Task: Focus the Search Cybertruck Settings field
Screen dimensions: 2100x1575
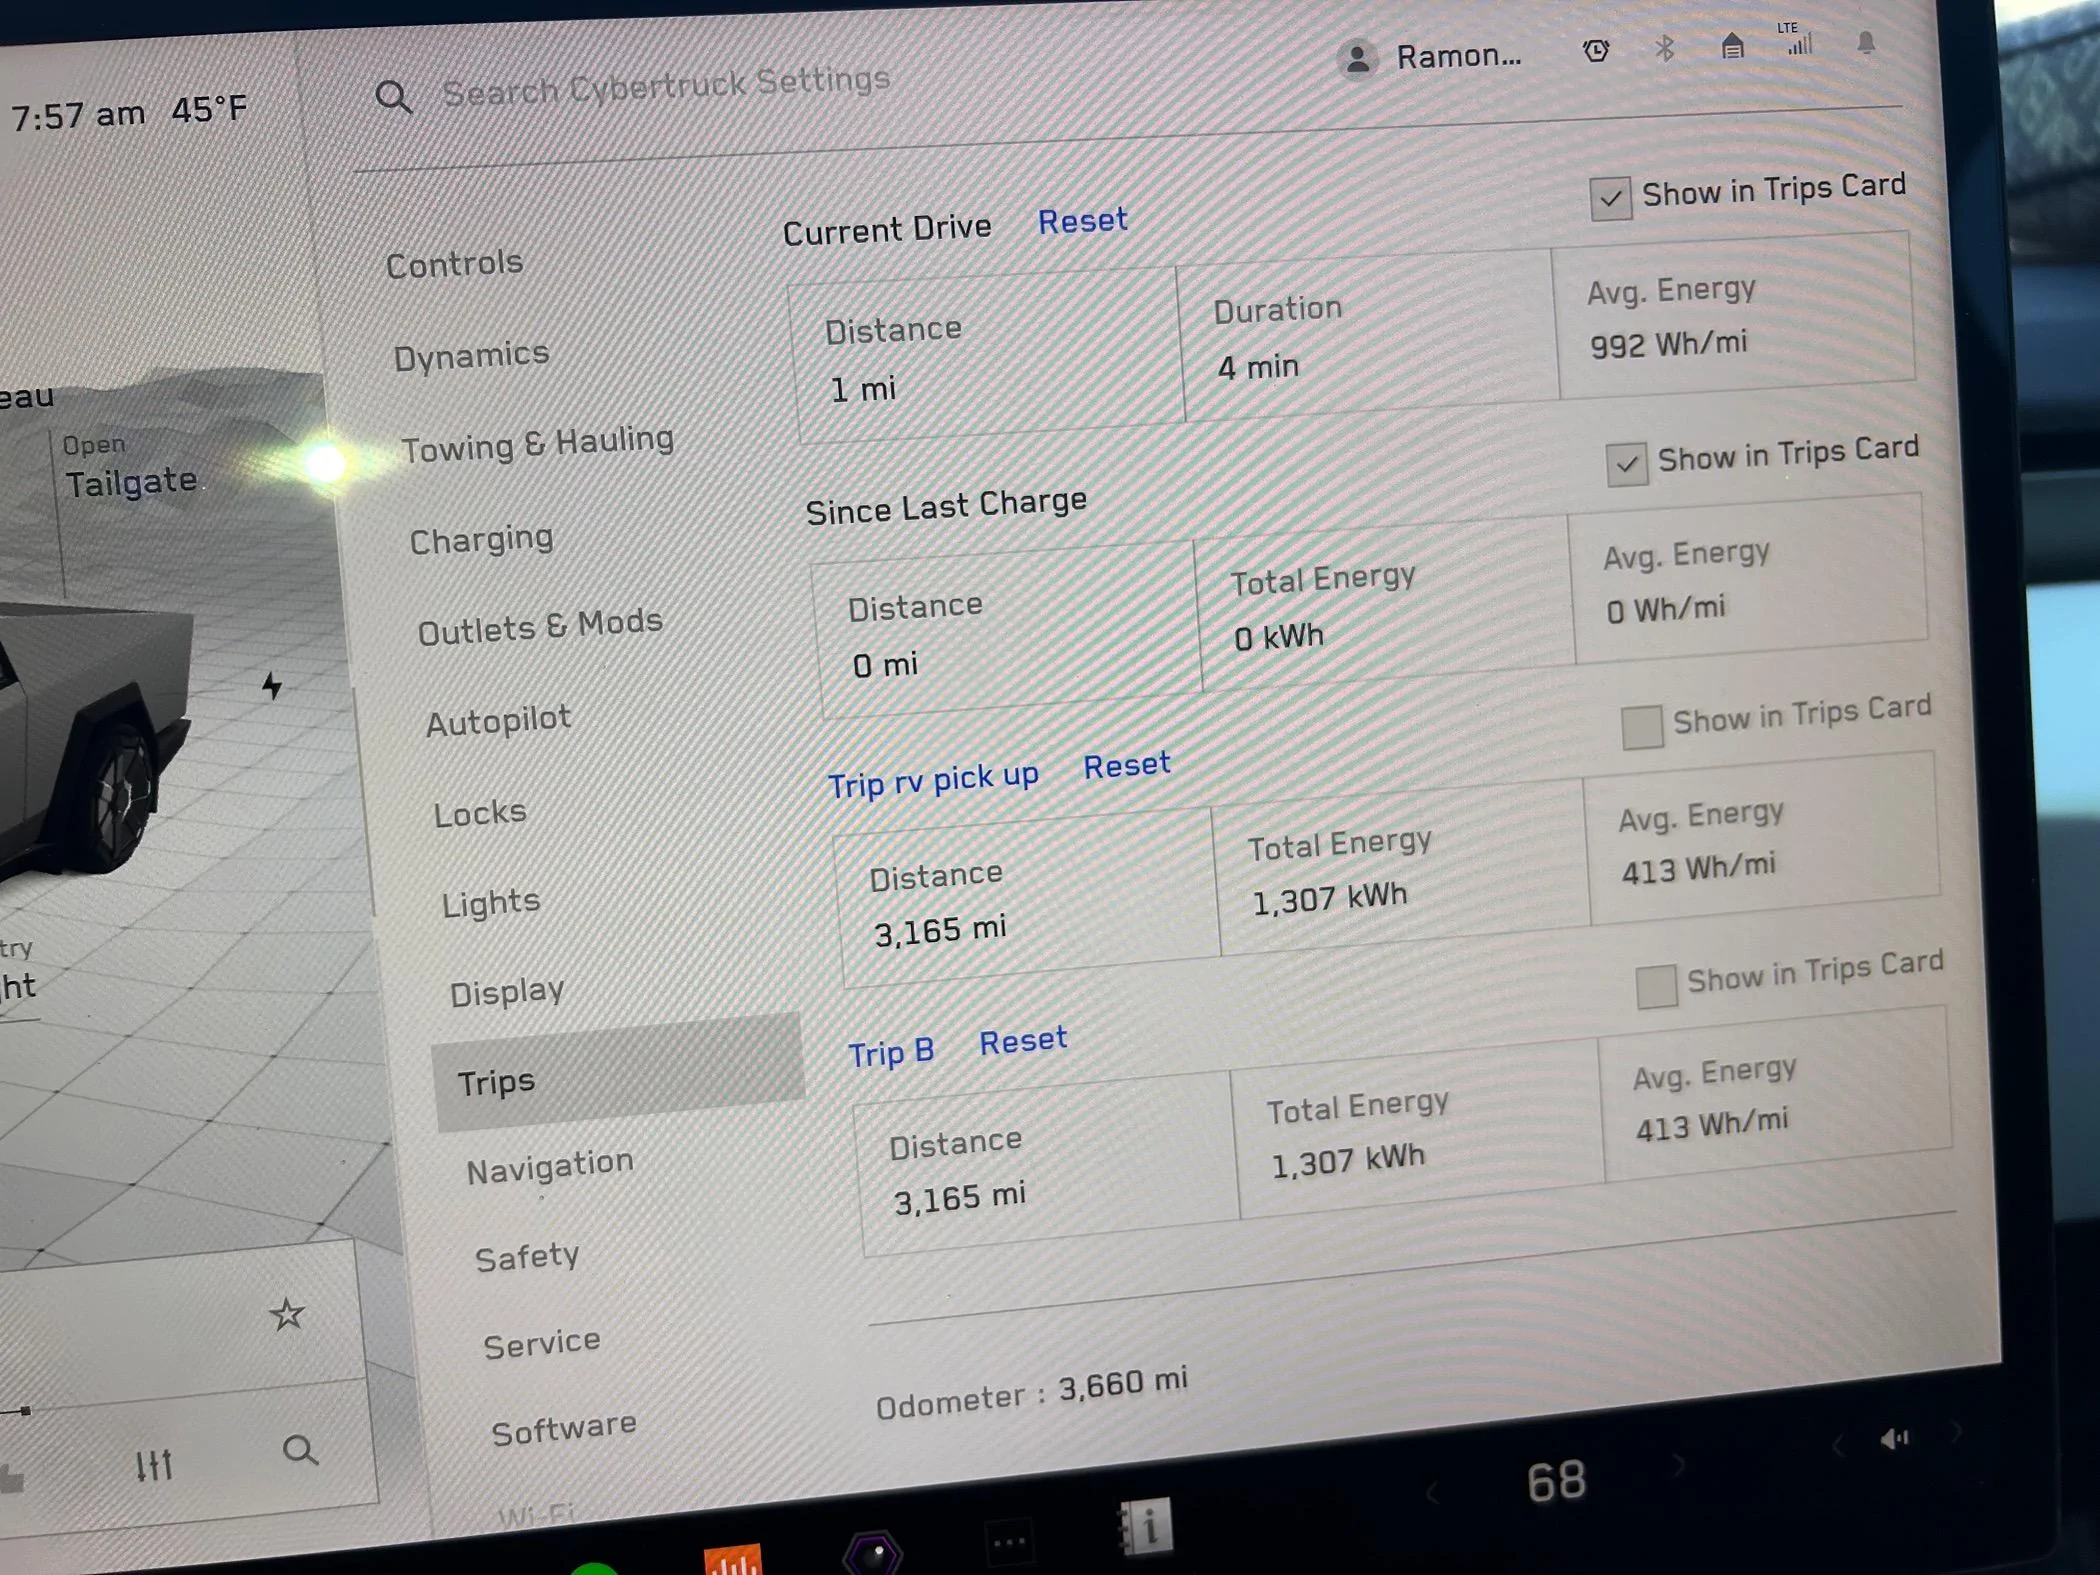Action: [x=666, y=87]
